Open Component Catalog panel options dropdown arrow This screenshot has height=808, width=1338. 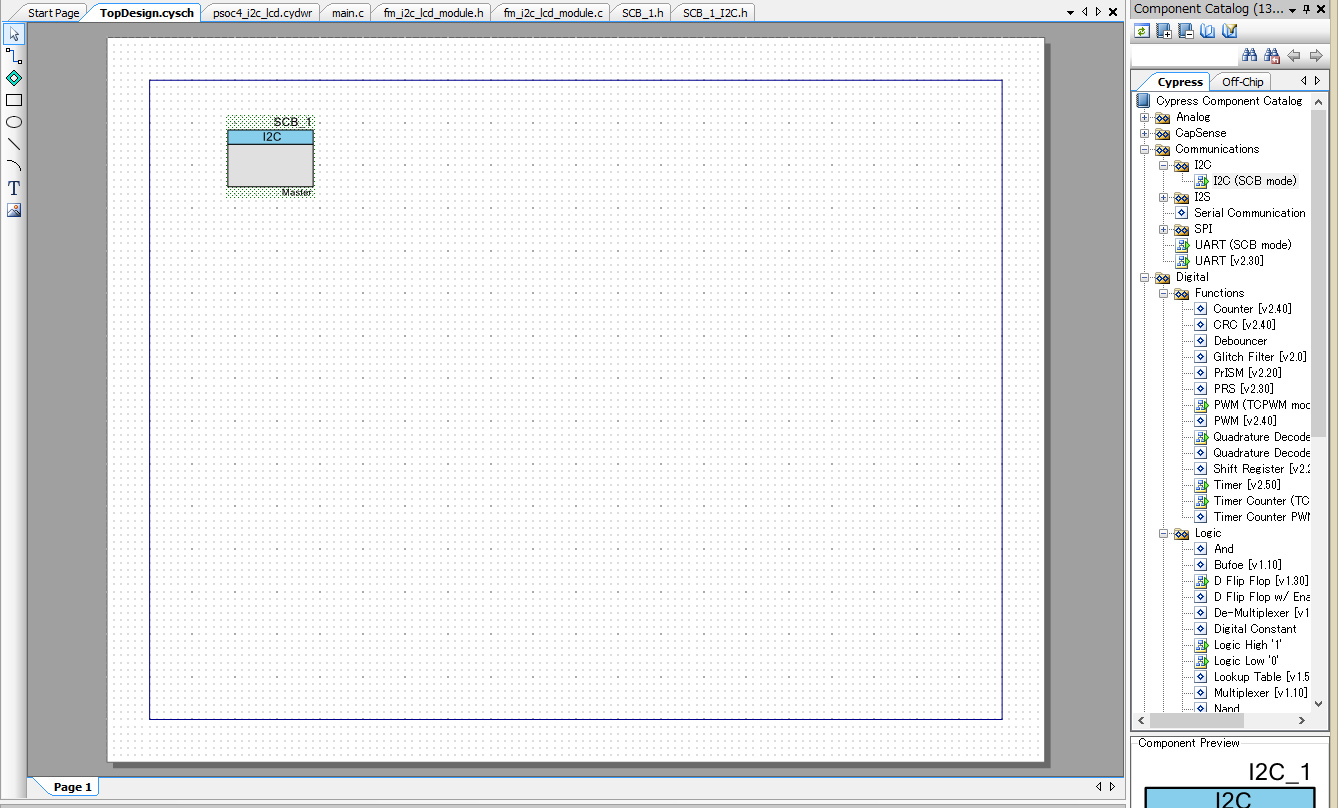point(1292,9)
